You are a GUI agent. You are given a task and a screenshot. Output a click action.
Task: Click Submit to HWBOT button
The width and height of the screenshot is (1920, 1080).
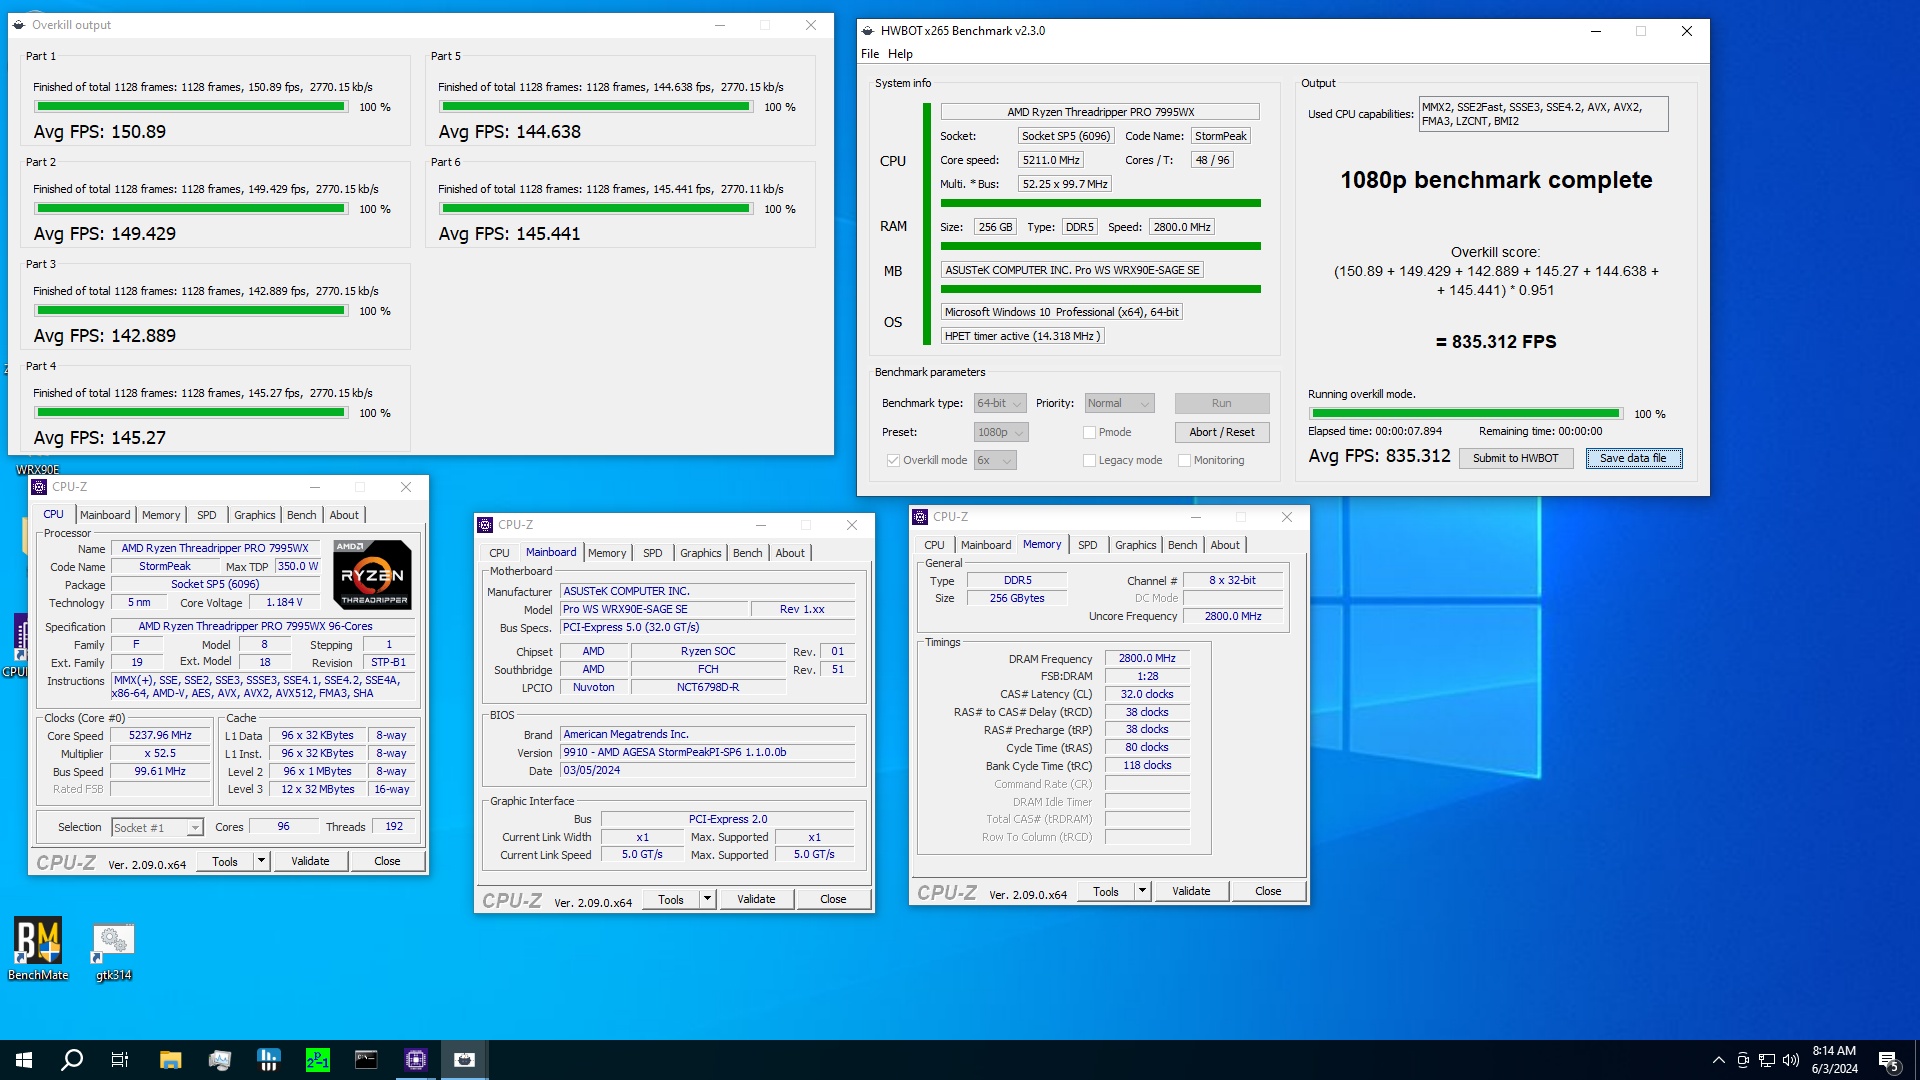[1515, 459]
